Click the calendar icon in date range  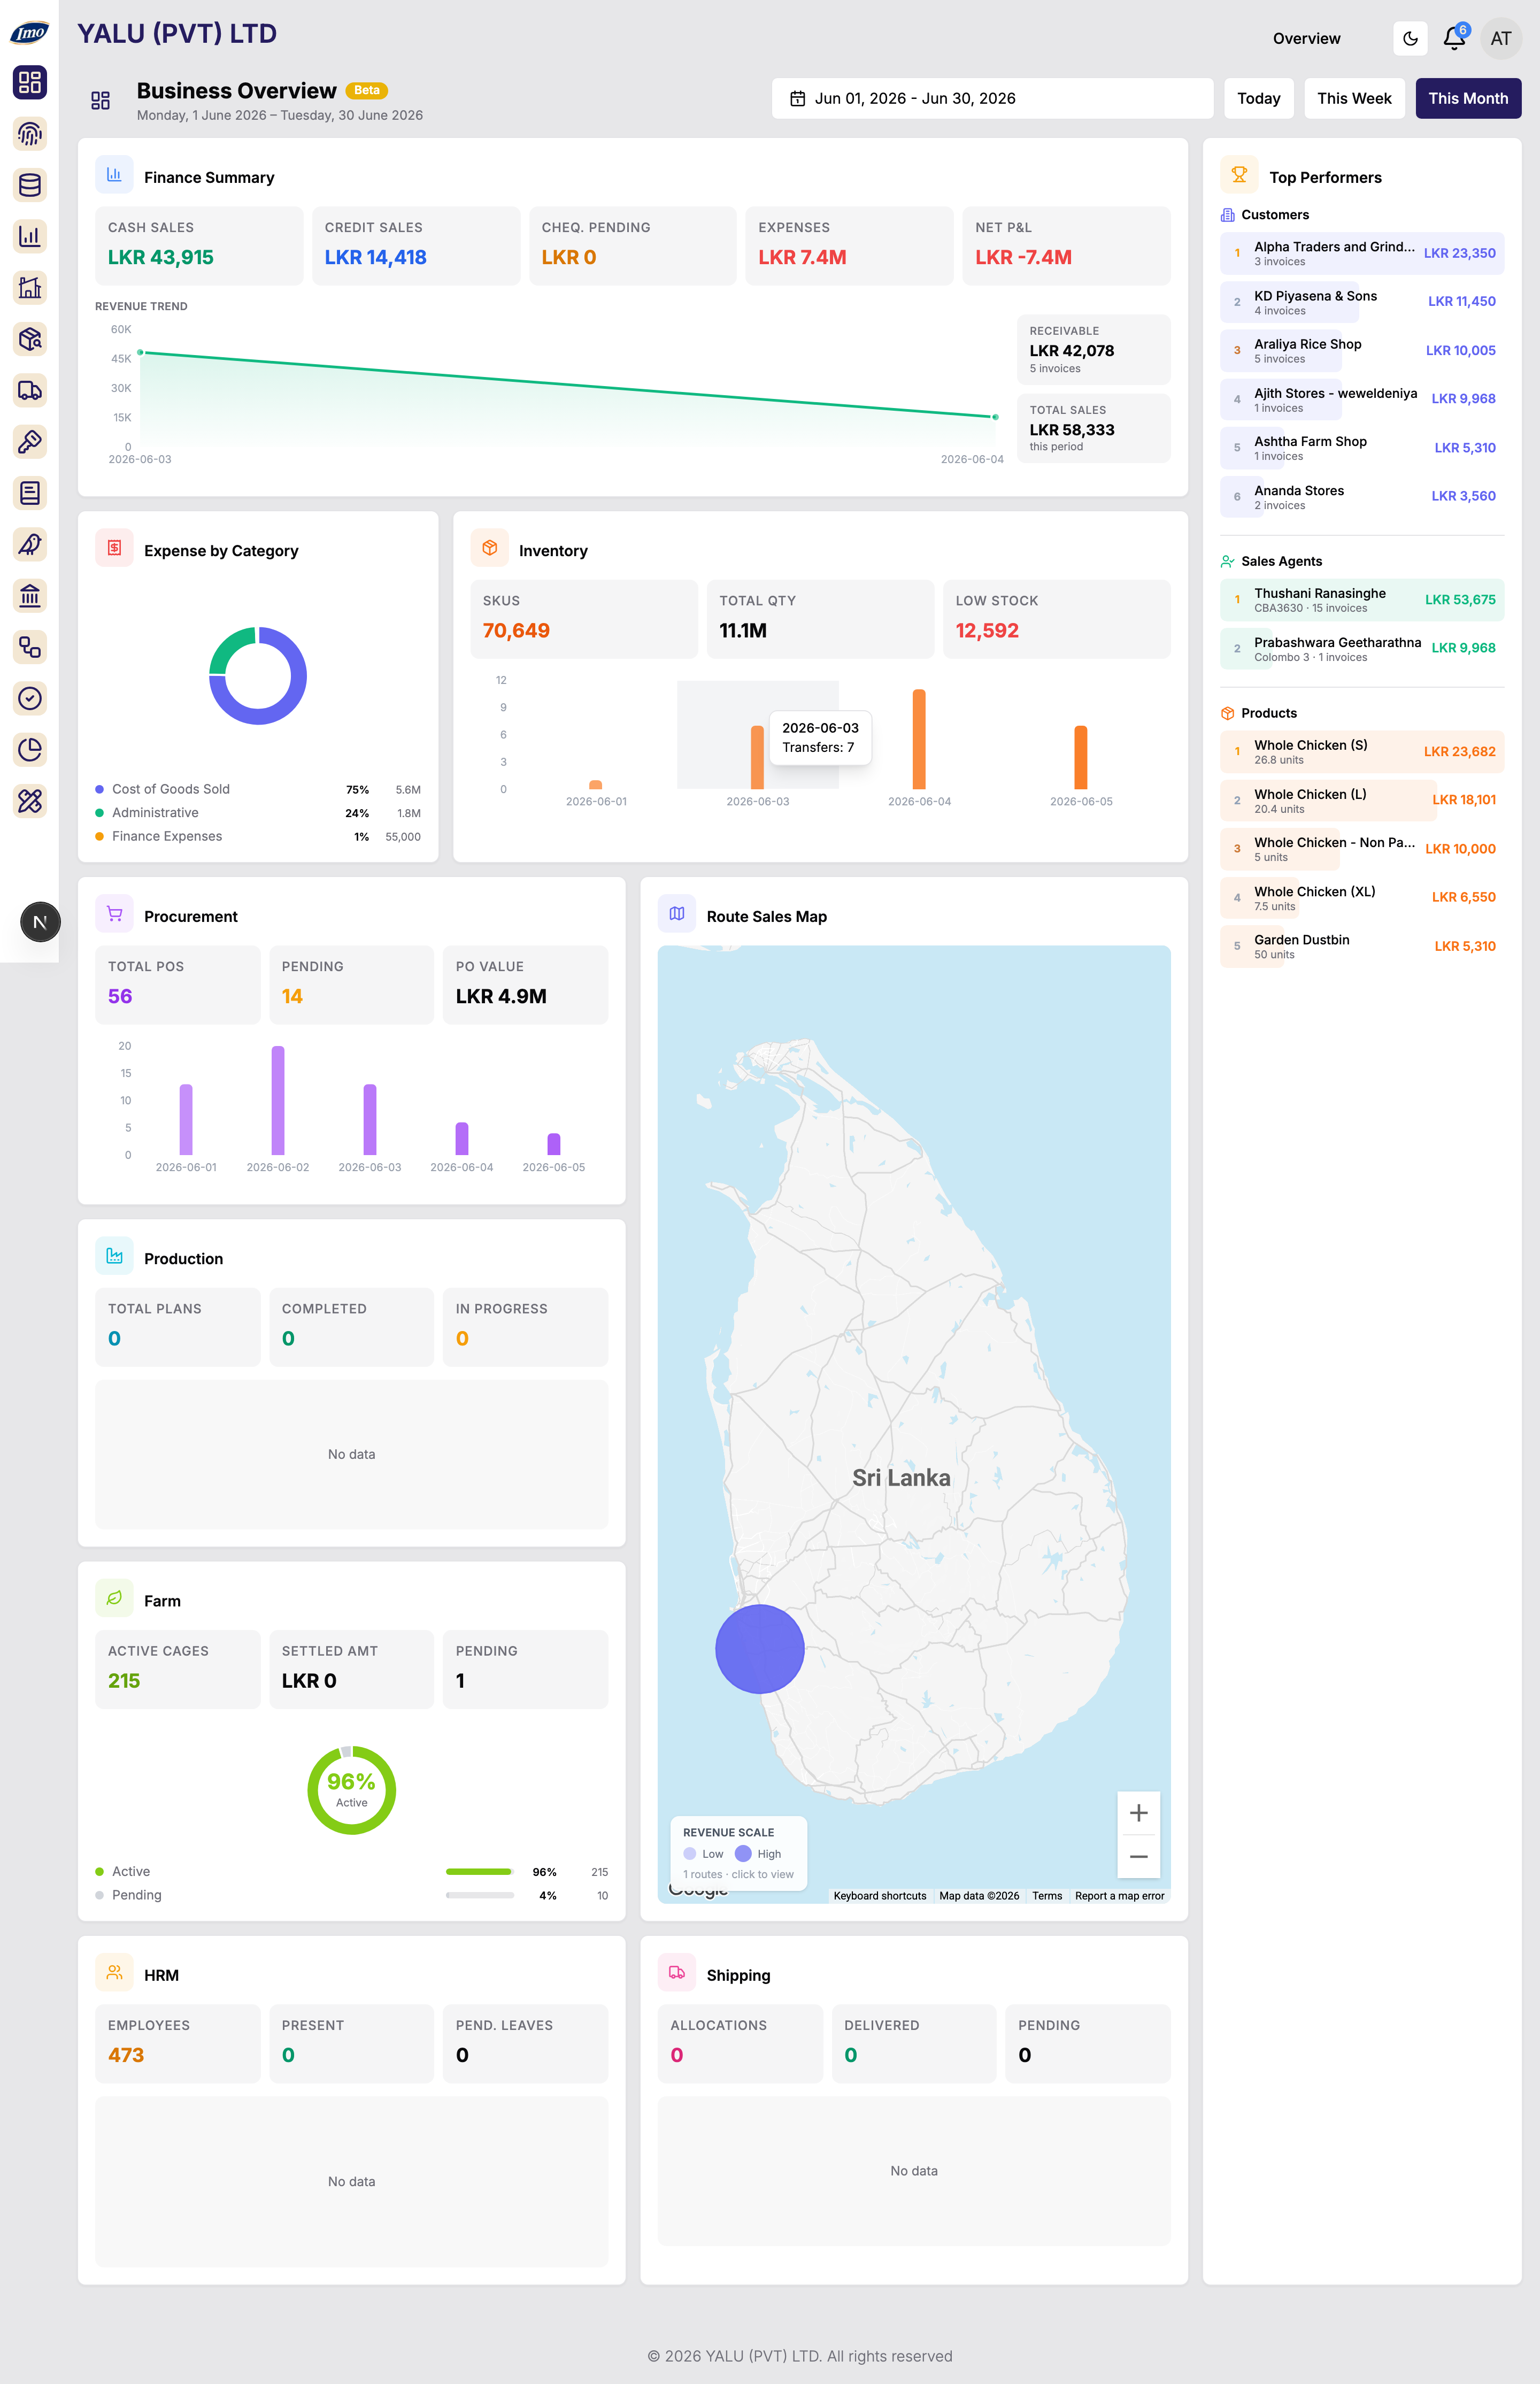tap(798, 98)
